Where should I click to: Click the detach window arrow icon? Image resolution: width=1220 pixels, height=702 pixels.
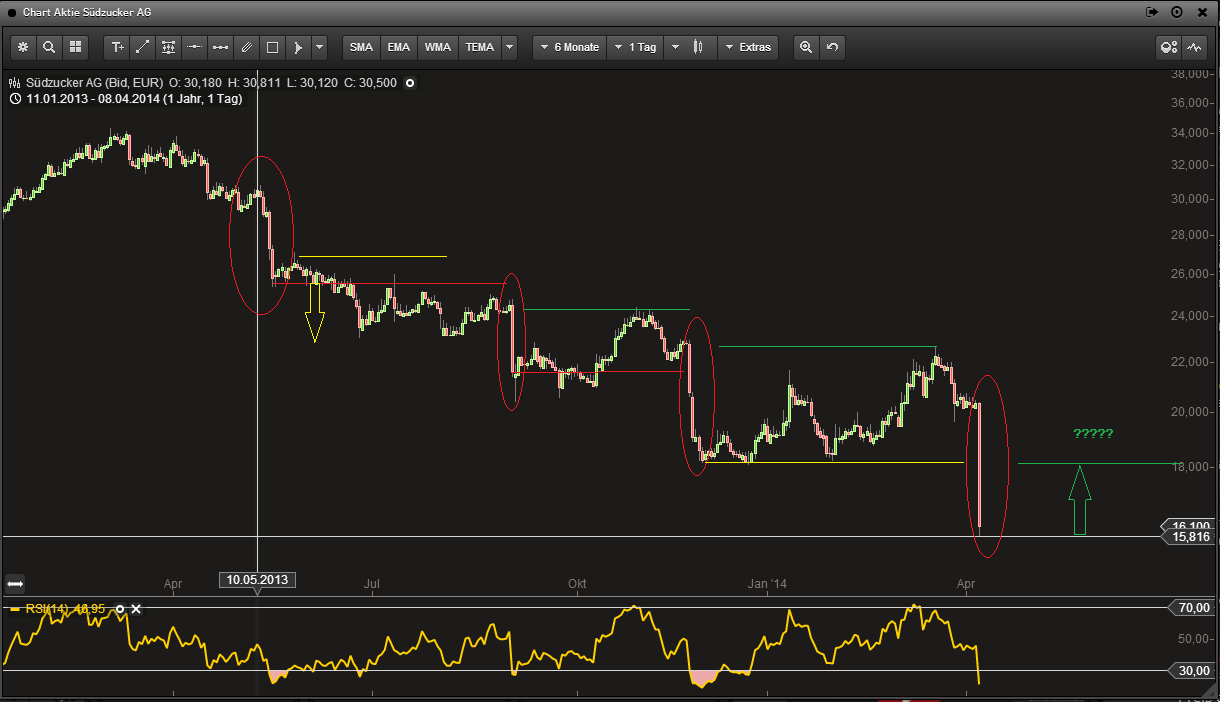1152,12
